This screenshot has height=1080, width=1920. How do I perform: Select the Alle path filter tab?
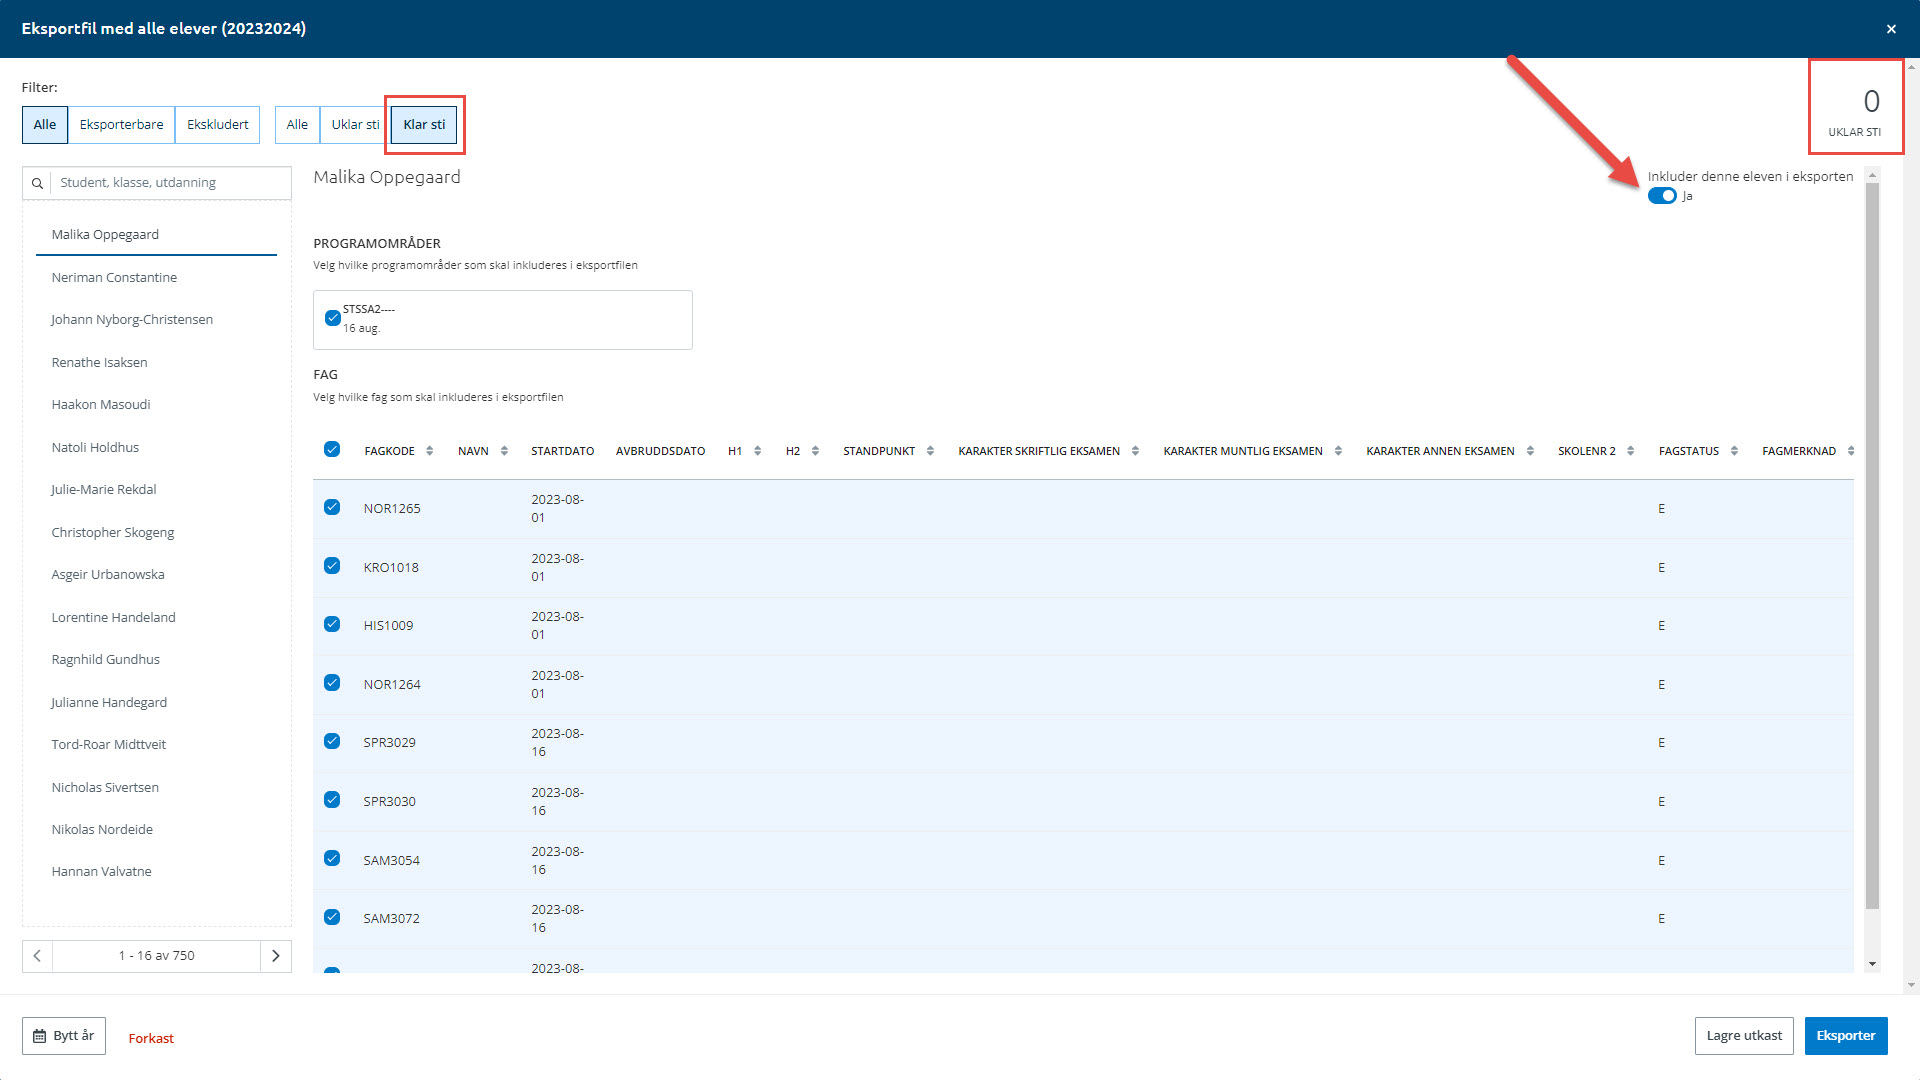click(x=297, y=125)
